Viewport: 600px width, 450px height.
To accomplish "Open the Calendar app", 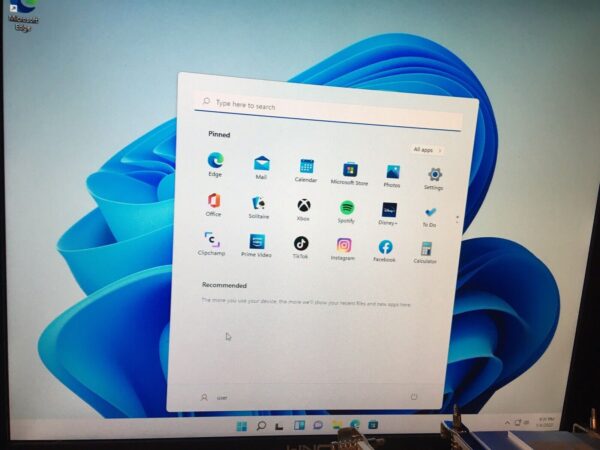I will 306,170.
